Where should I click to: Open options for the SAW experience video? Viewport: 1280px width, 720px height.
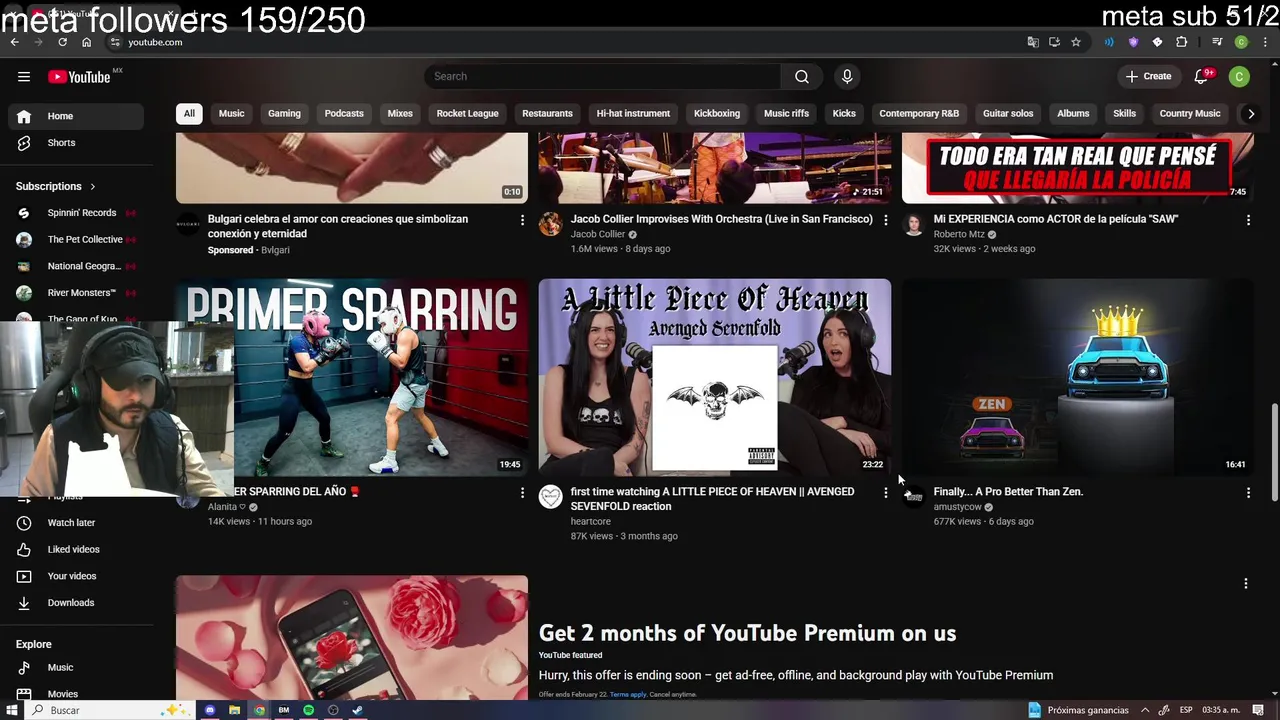point(1248,220)
